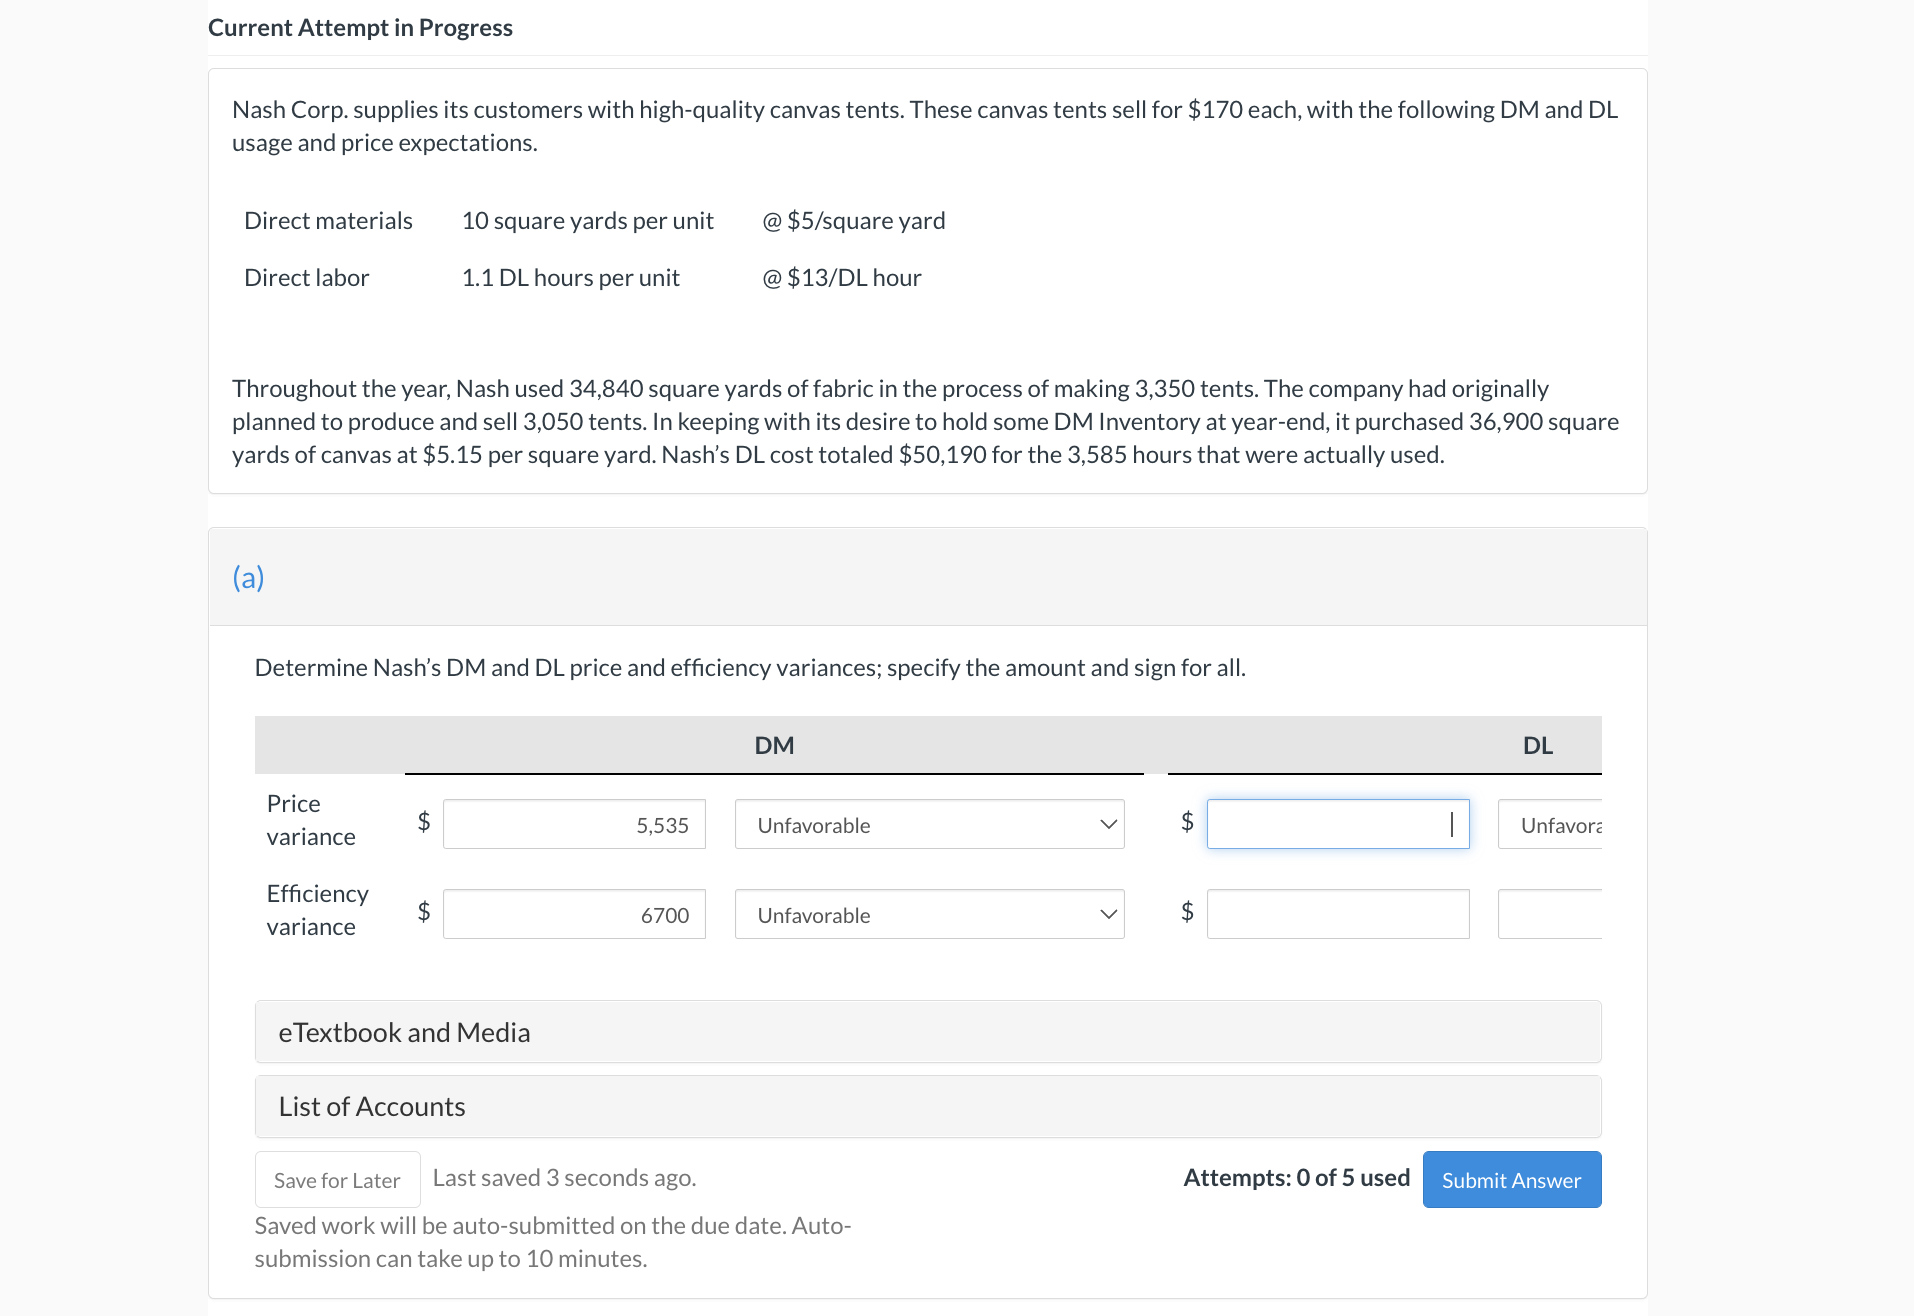The height and width of the screenshot is (1316, 1914).
Task: Click the DM column header
Action: click(x=774, y=745)
